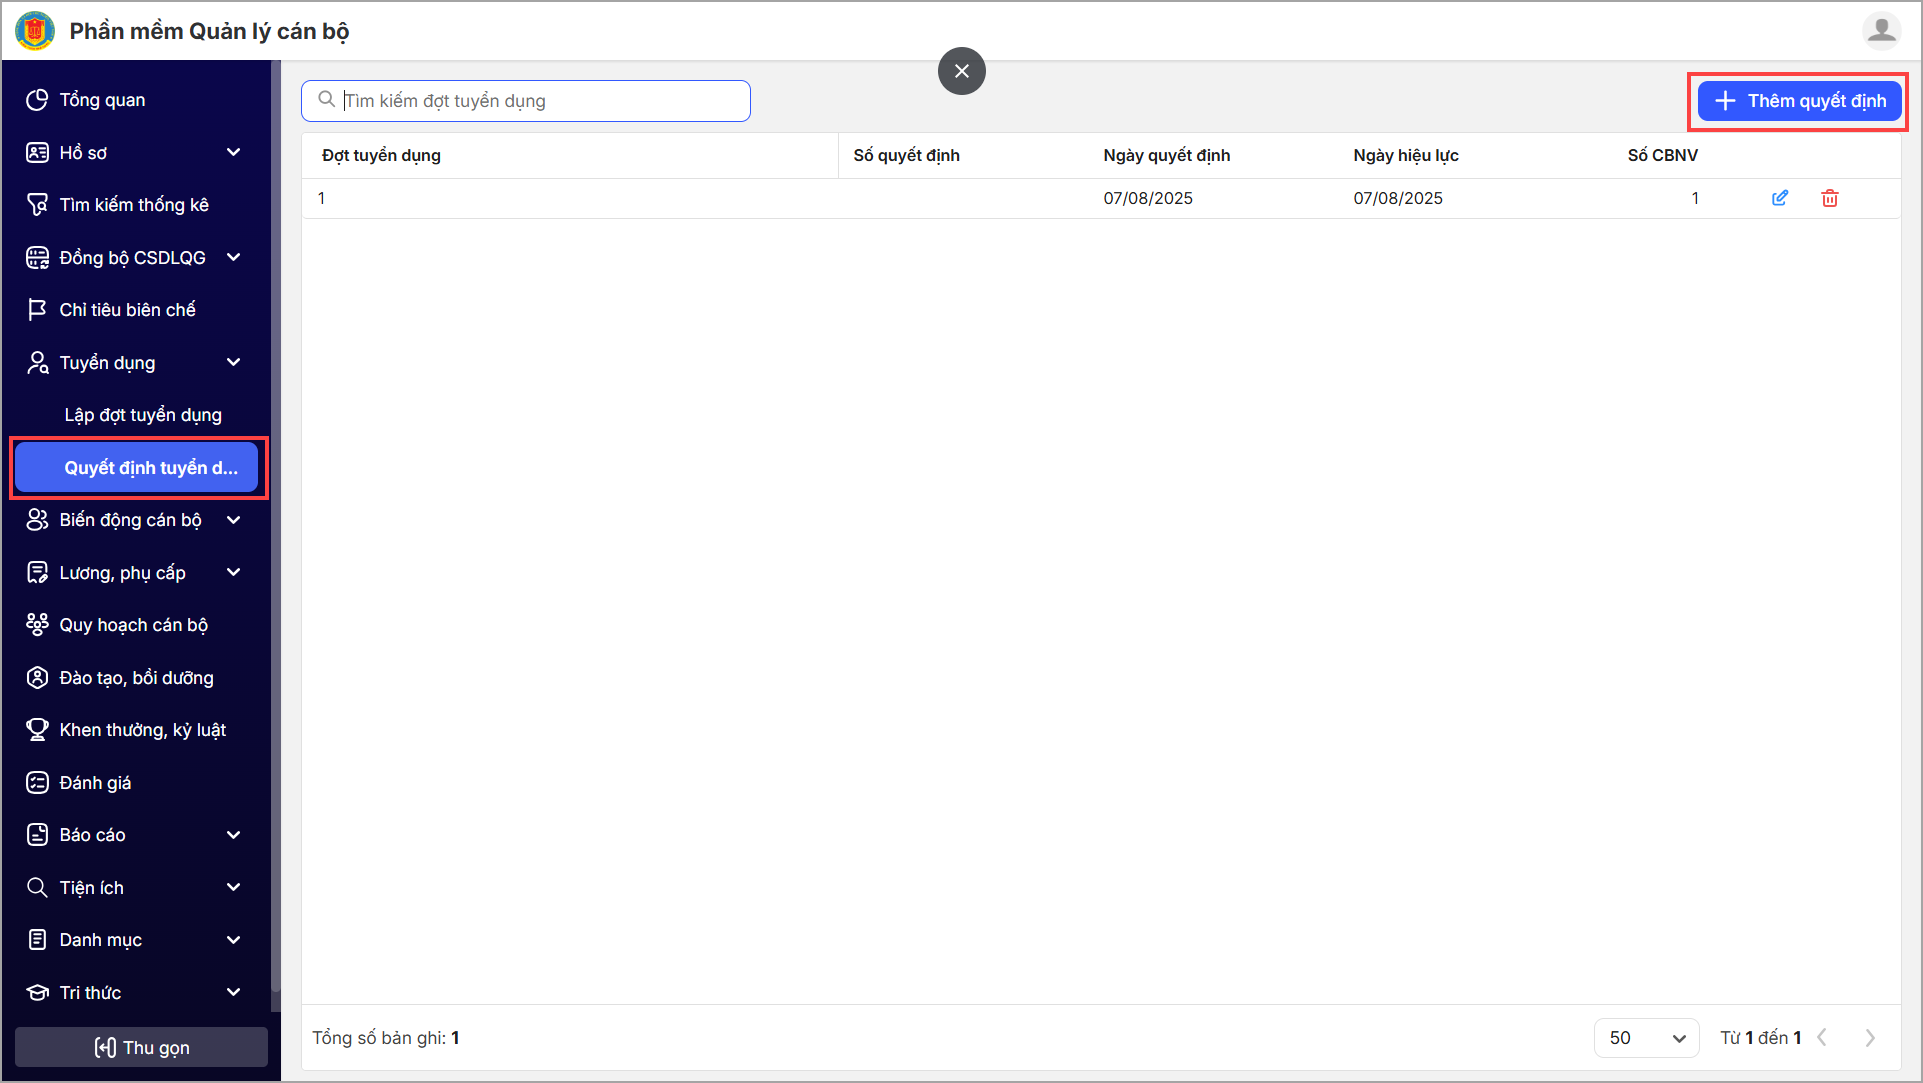1923x1083 pixels.
Task: Open Quy hoạch cán bộ section
Action: 133,625
